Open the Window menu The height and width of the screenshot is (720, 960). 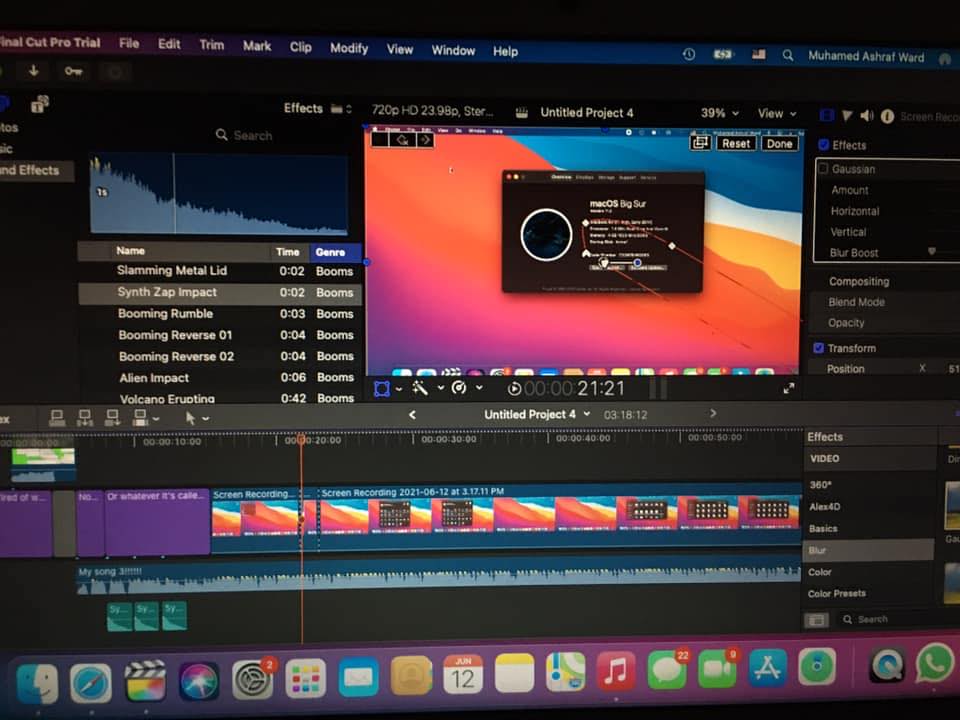[453, 51]
